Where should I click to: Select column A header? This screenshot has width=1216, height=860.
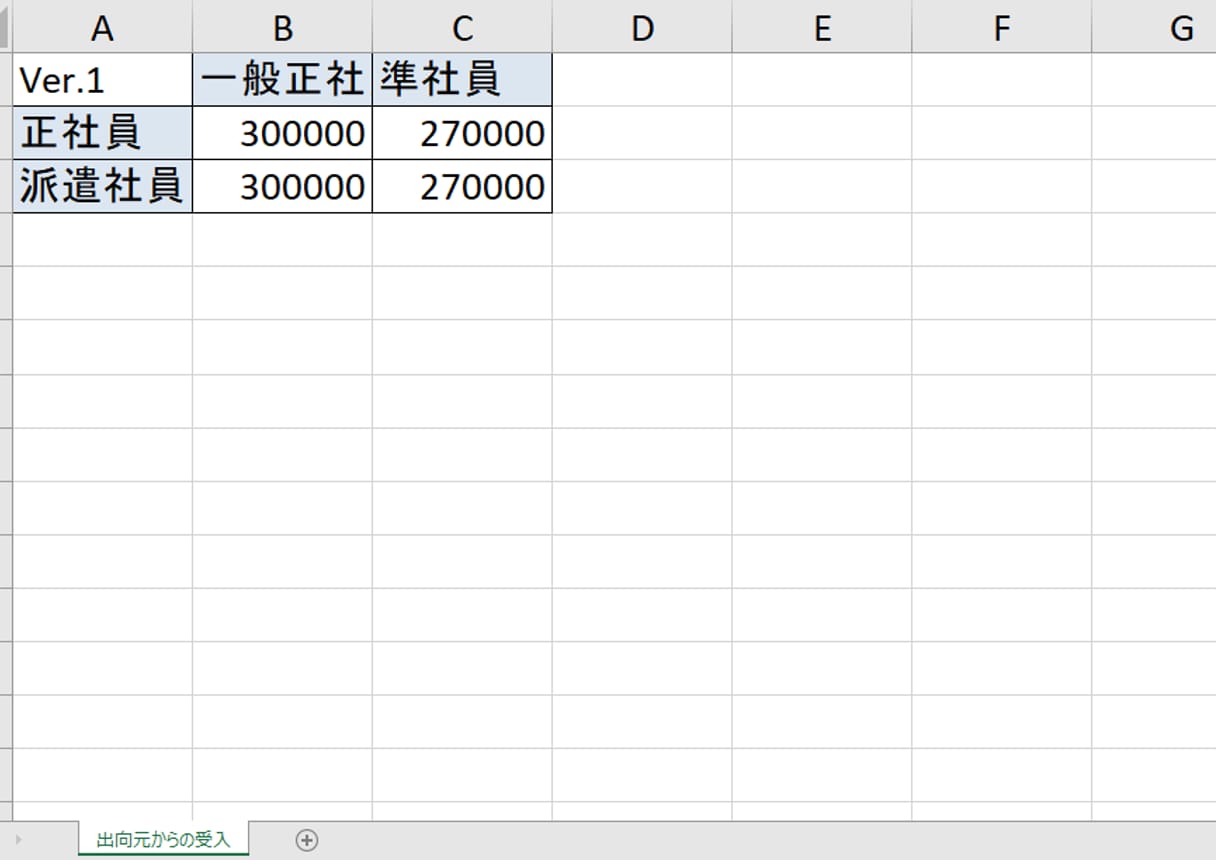tap(102, 28)
